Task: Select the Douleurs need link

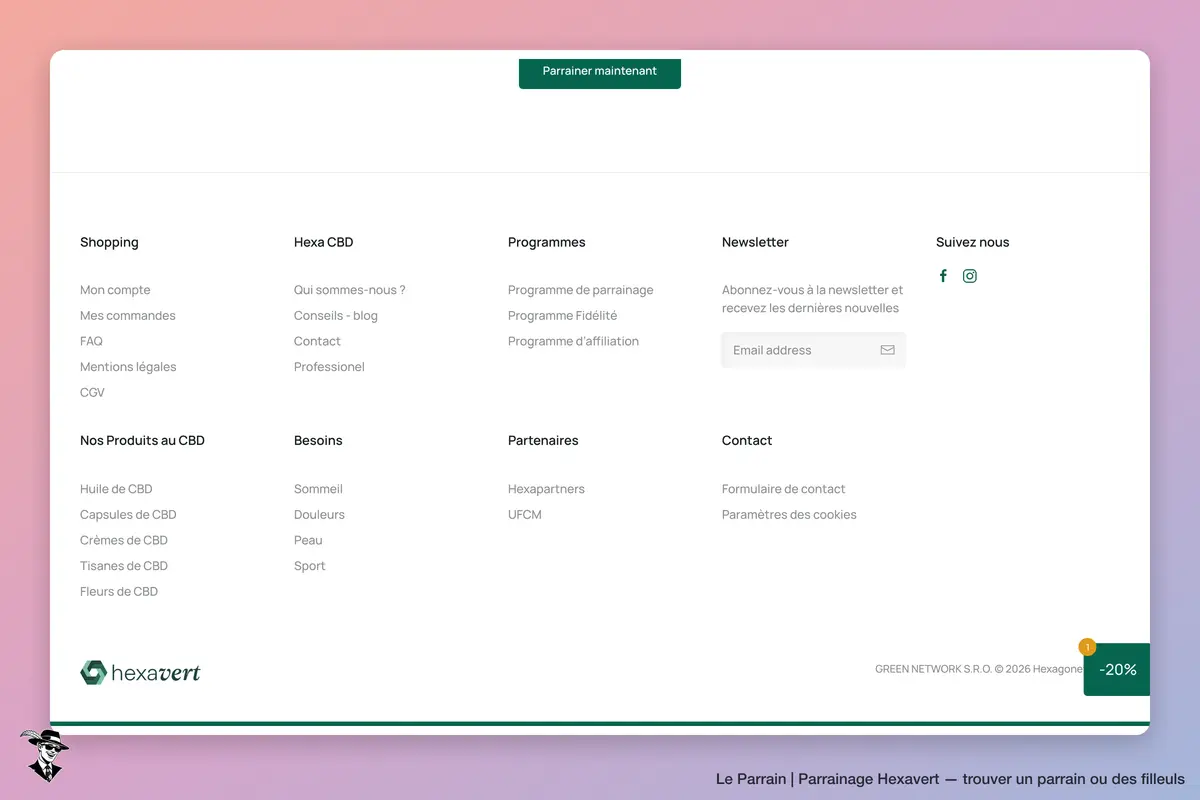Action: tap(319, 515)
